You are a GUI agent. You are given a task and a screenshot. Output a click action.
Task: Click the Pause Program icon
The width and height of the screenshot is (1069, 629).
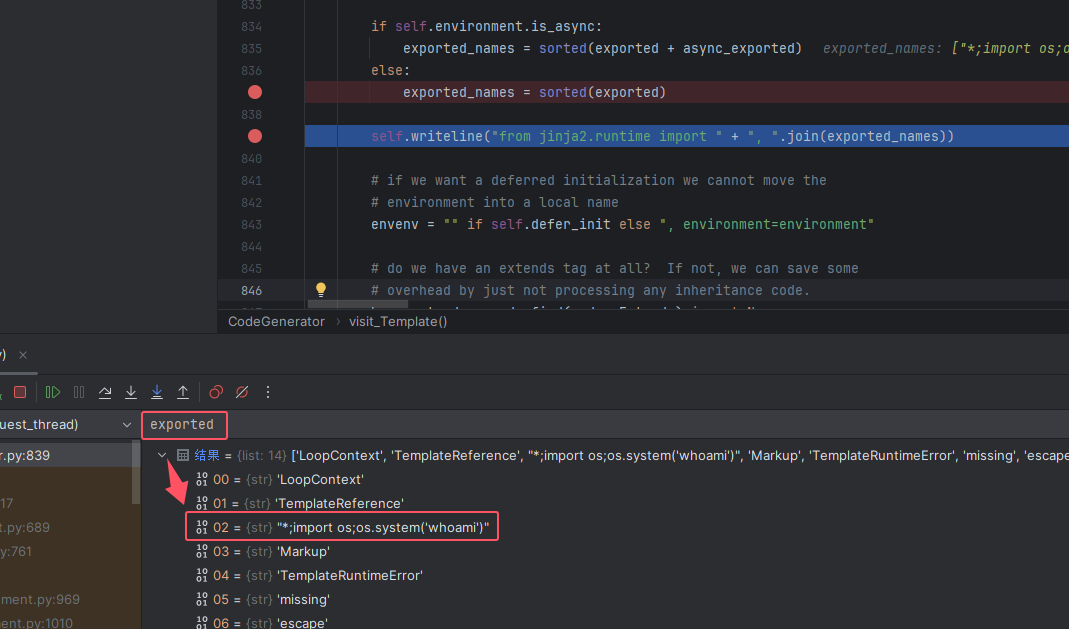click(x=79, y=392)
